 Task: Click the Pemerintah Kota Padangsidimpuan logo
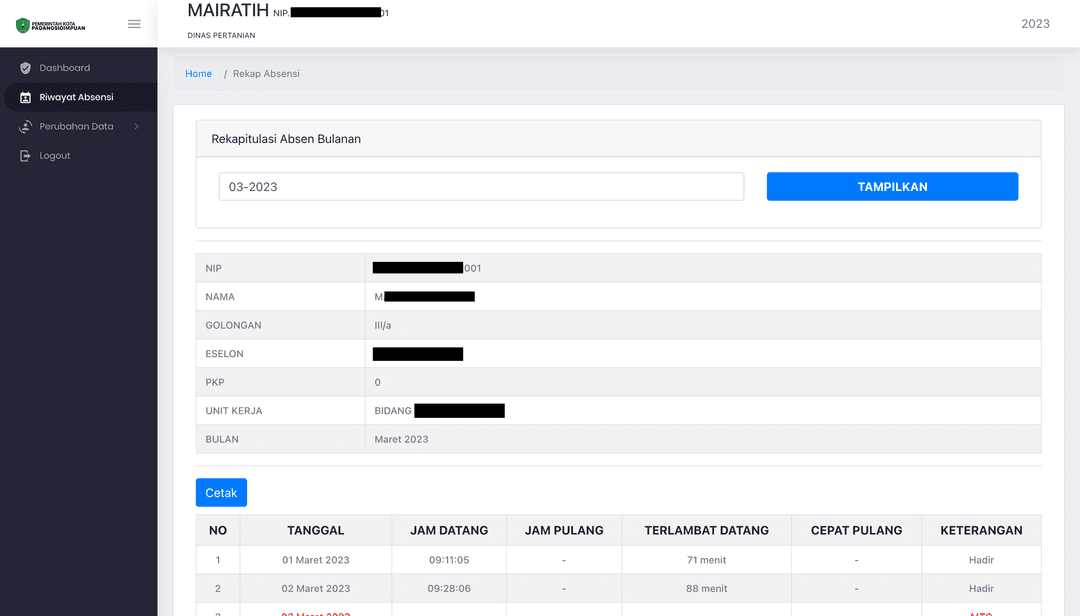tap(51, 25)
